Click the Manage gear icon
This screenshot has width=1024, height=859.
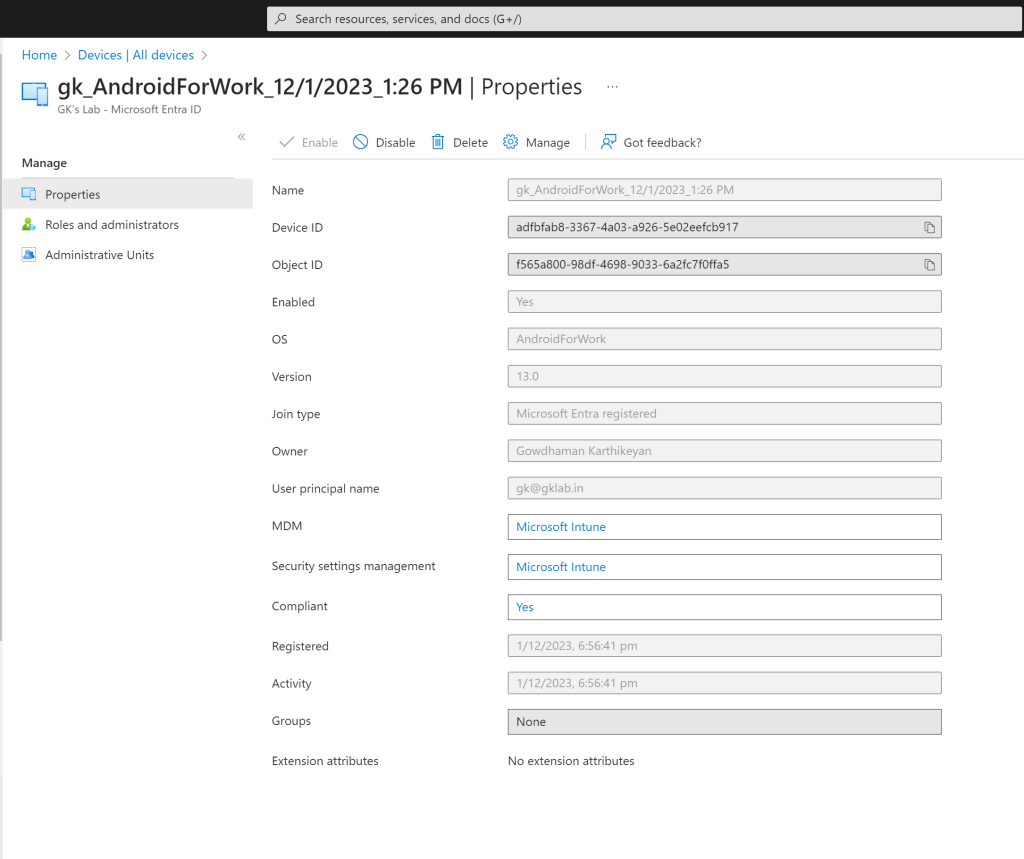pyautogui.click(x=511, y=142)
